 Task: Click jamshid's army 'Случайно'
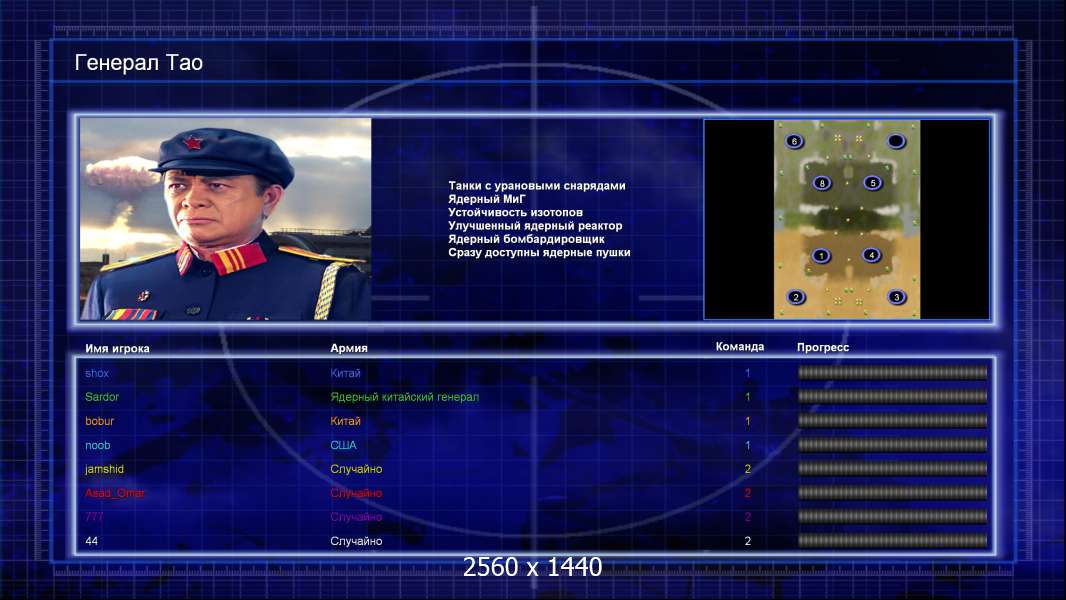click(x=356, y=470)
